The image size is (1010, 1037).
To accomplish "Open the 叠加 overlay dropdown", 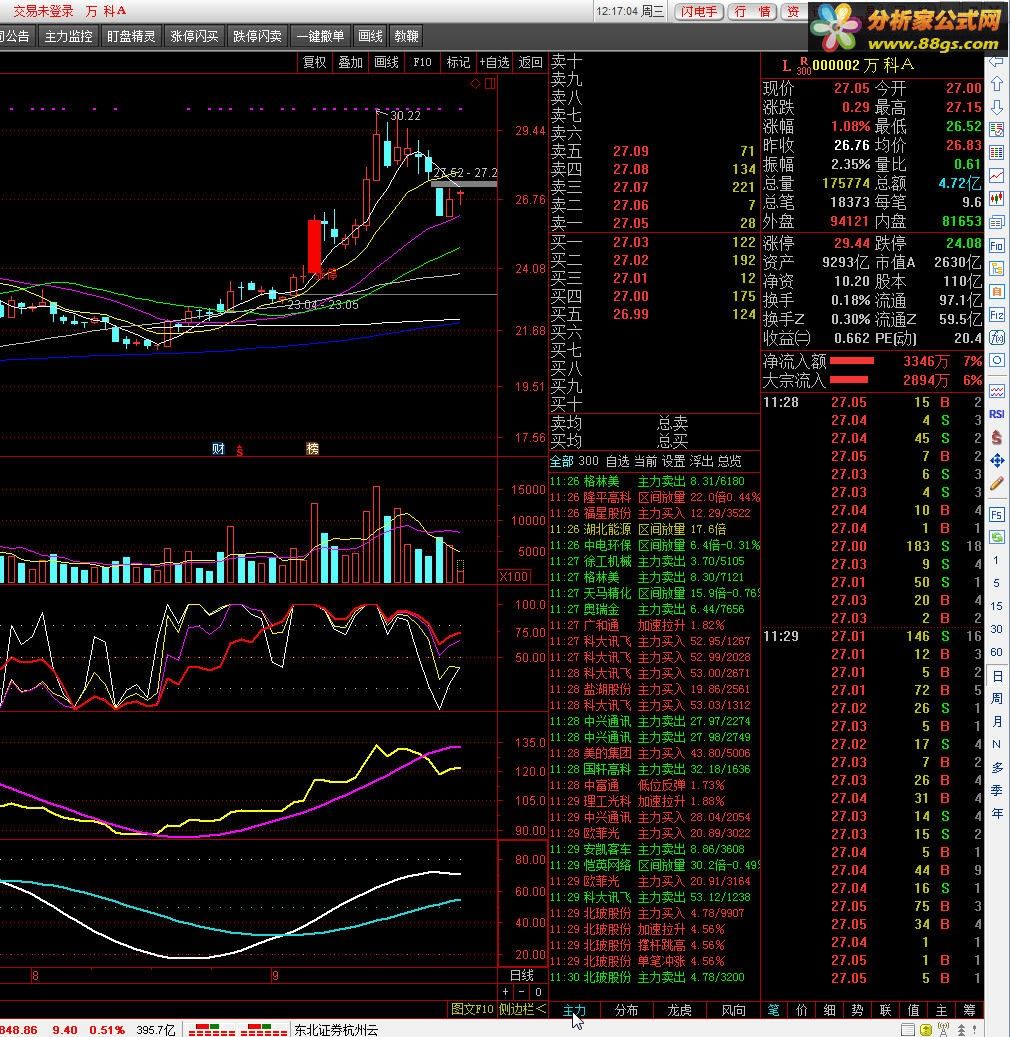I will tap(351, 62).
